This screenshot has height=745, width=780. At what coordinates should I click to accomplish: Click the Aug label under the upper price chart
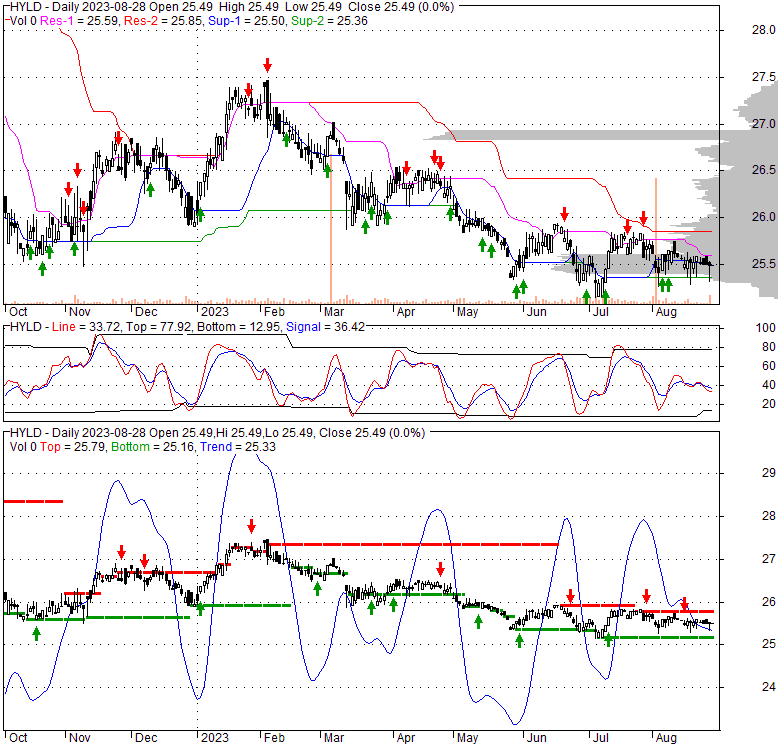pyautogui.click(x=666, y=312)
